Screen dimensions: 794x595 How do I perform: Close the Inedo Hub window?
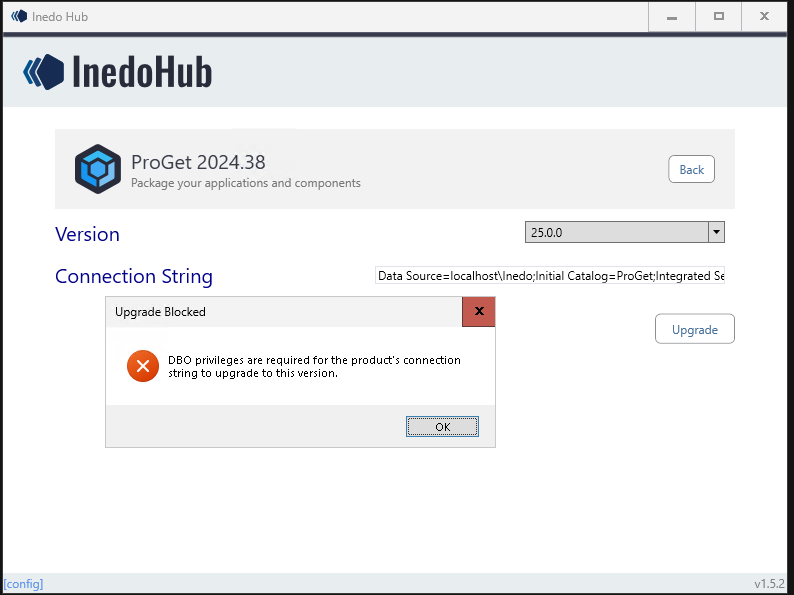(x=765, y=17)
